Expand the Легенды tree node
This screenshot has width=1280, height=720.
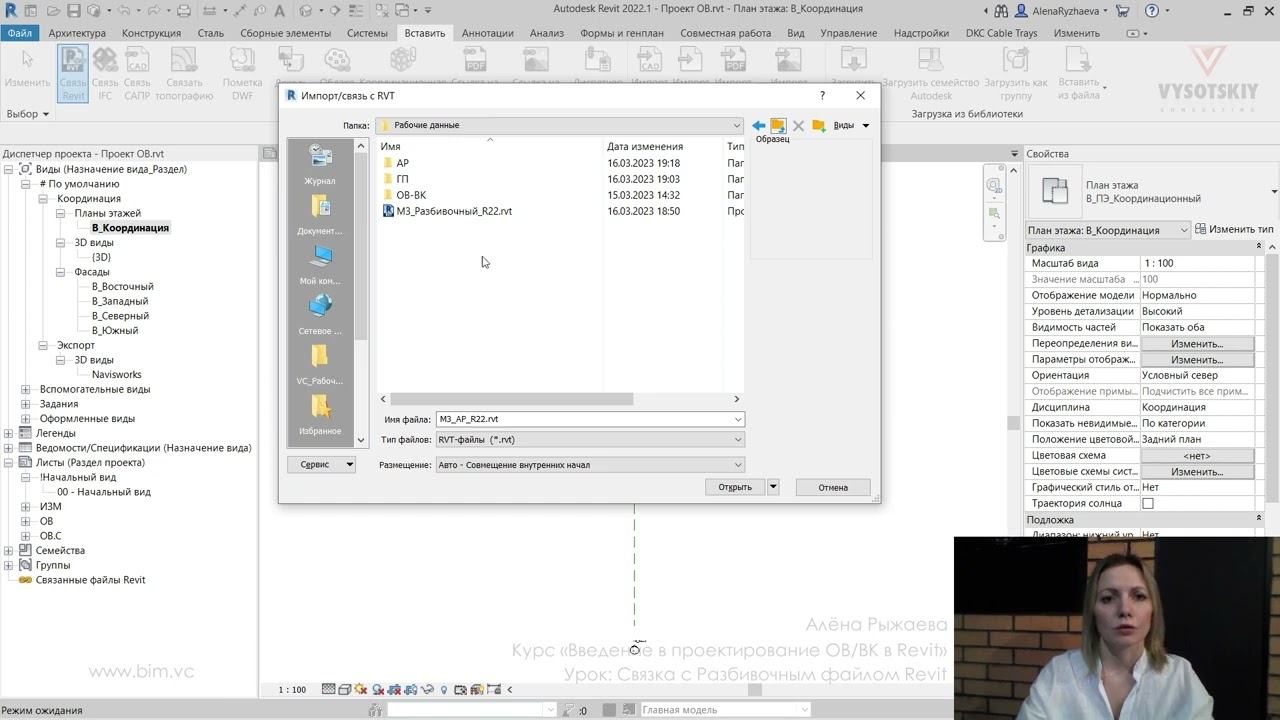9,433
